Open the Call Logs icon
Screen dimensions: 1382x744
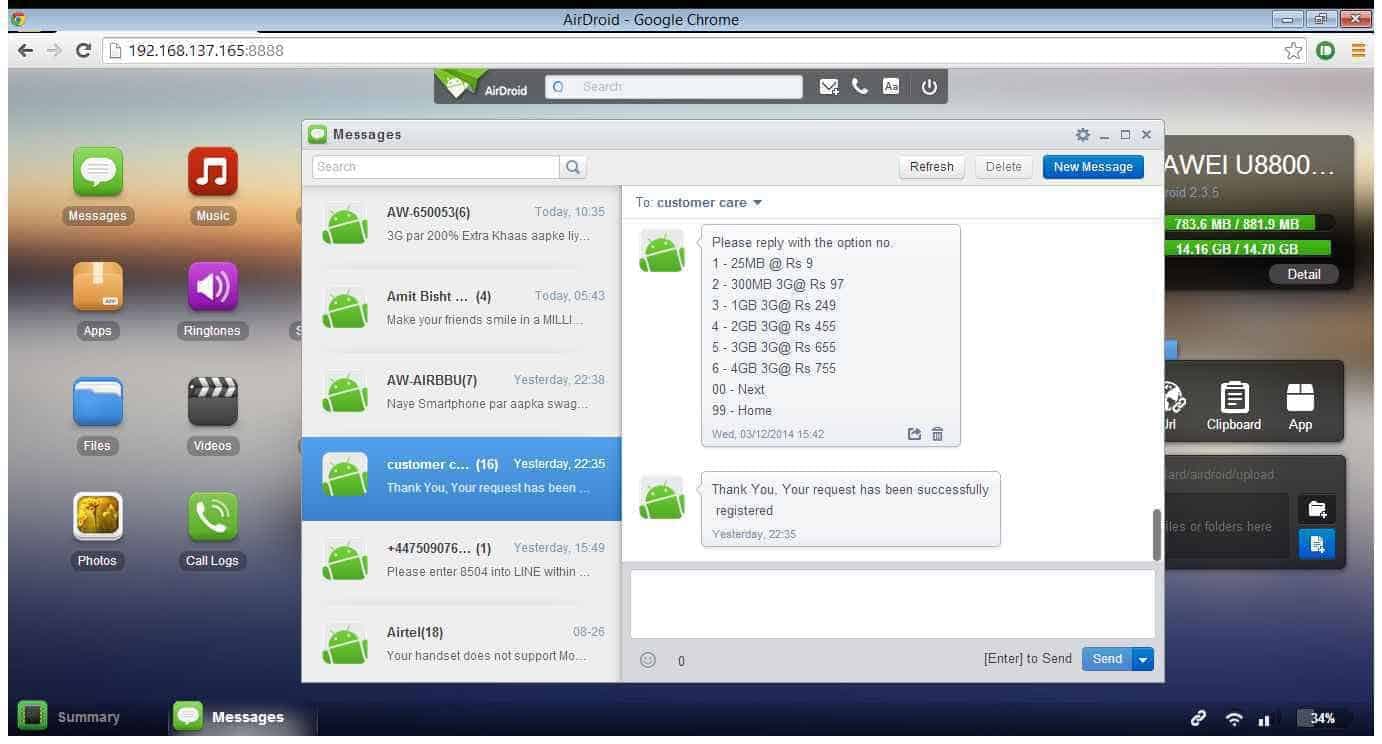pyautogui.click(x=212, y=517)
